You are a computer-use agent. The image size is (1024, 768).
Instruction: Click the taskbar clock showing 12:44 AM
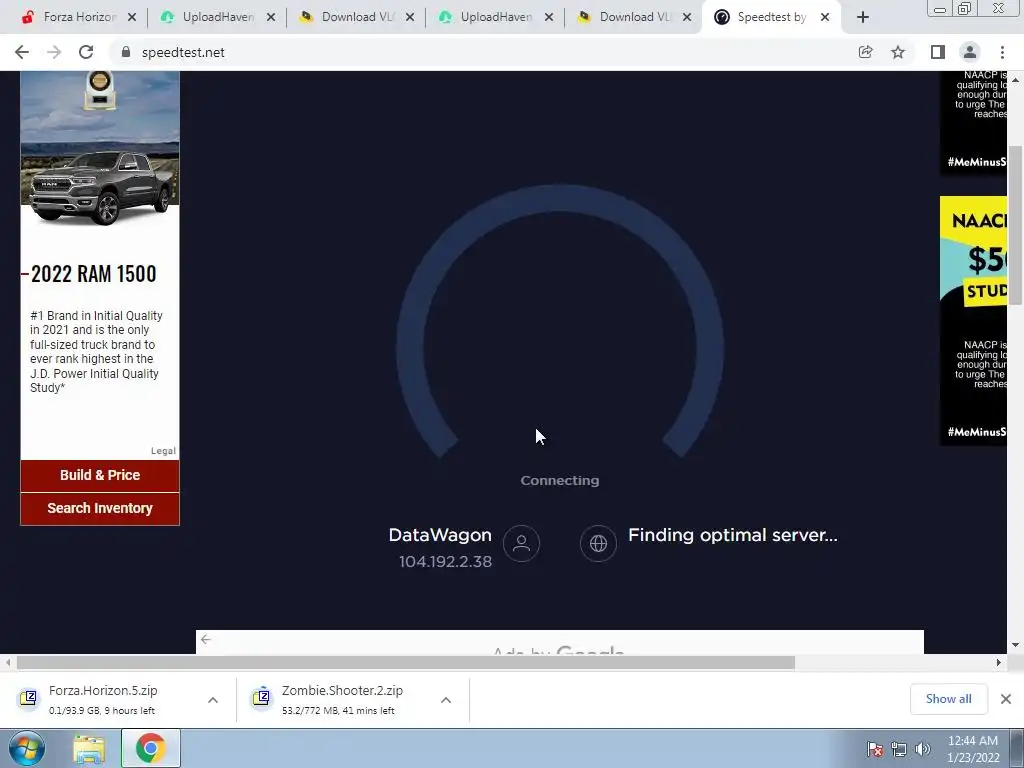click(x=973, y=749)
